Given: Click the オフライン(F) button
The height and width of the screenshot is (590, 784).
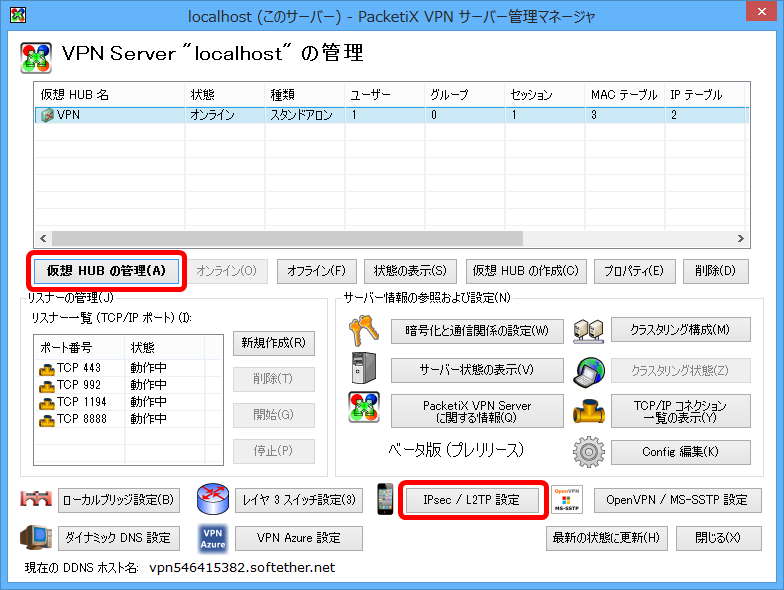Looking at the screenshot, I should 316,271.
